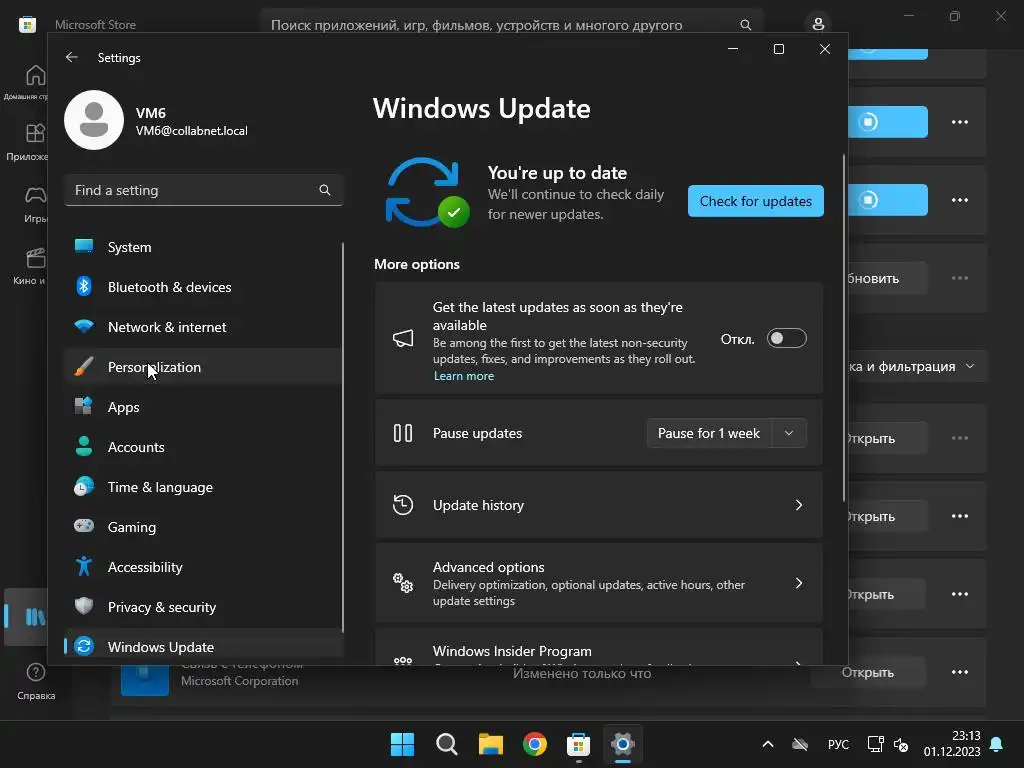Click the VM6 user avatar picture
This screenshot has height=768, width=1024.
[x=94, y=120]
